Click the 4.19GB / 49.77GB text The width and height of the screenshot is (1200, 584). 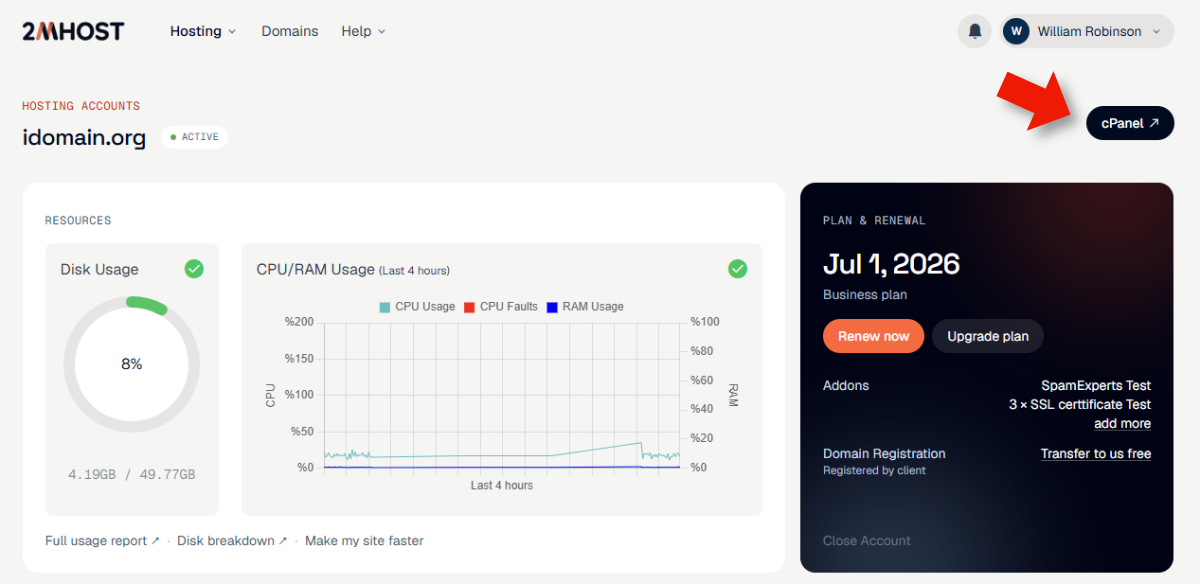tap(131, 474)
